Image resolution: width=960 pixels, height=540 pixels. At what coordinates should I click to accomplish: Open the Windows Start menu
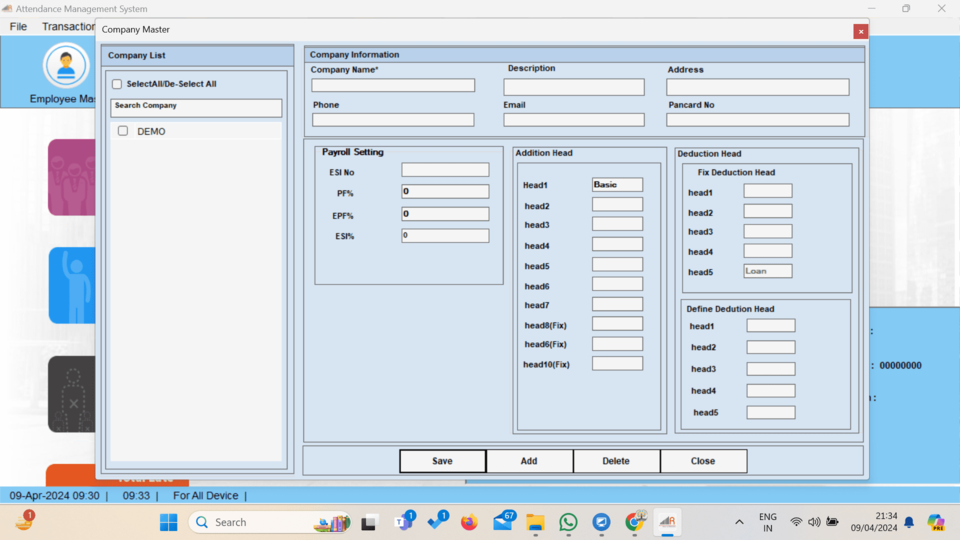(x=168, y=522)
